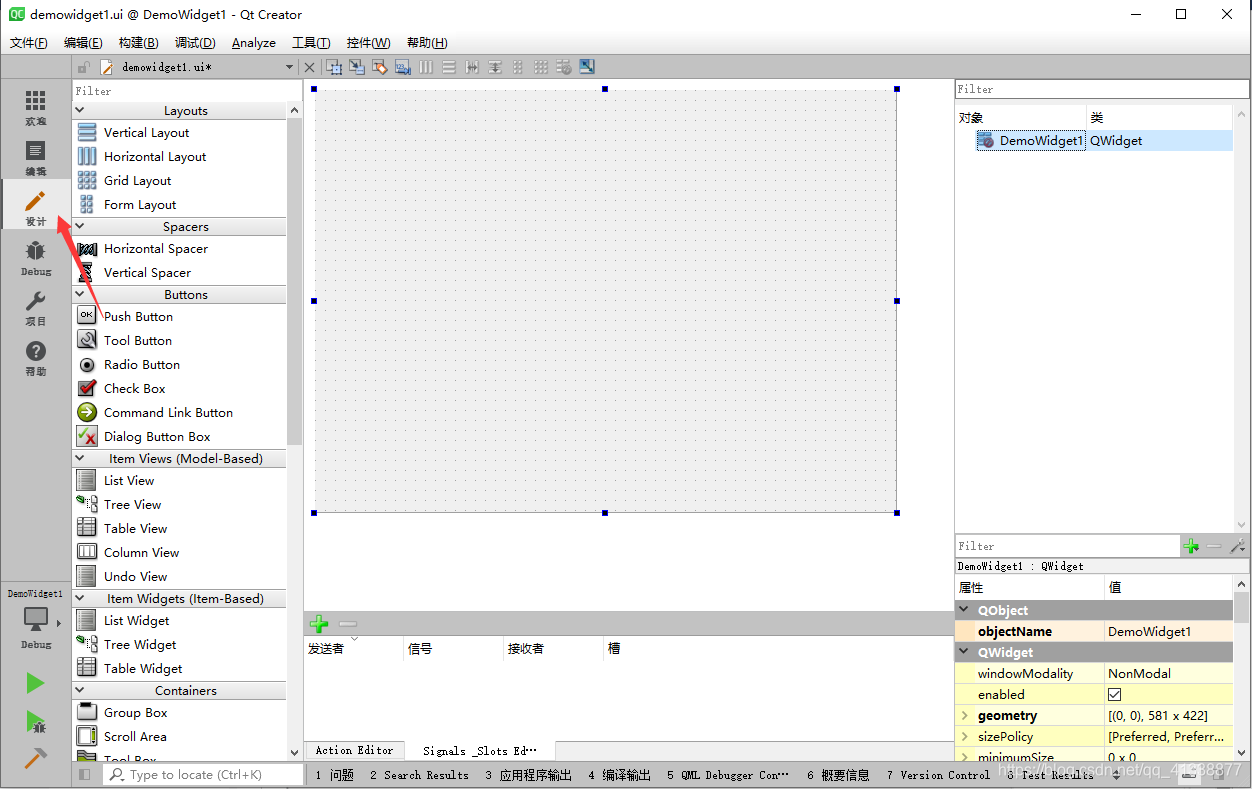The width and height of the screenshot is (1252, 789).
Task: Switch to the 欢迎 (Welcome) mode
Action: click(36, 108)
